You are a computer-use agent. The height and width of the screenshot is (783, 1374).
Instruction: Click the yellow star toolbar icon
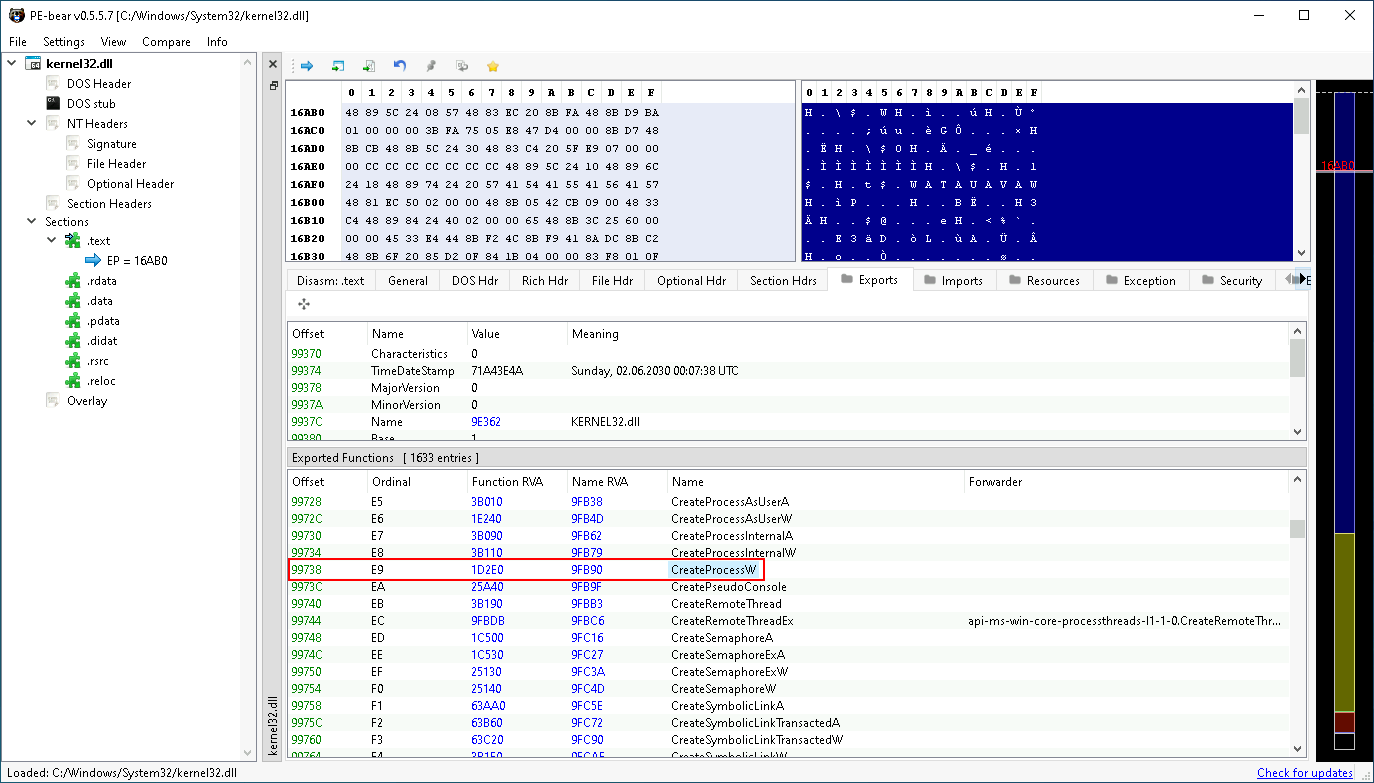pos(492,66)
